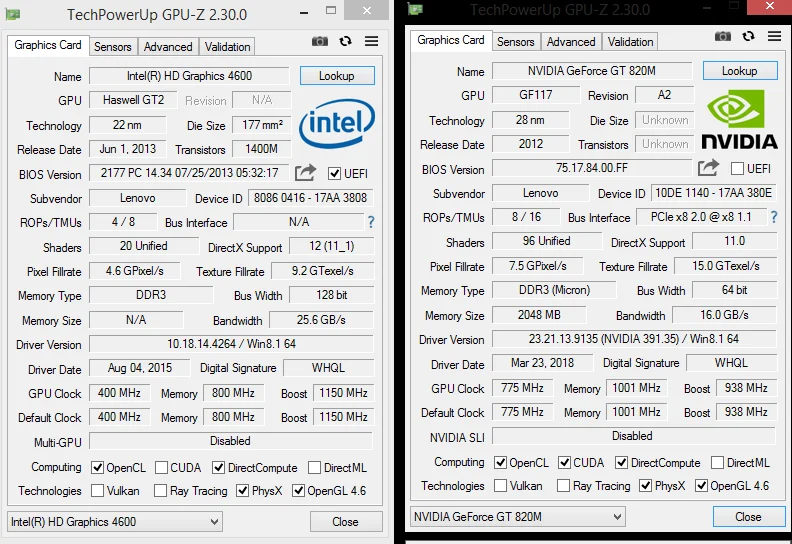The image size is (792, 544).
Task: Click the Bus Interface question mark in the Intel window
Action: [x=371, y=222]
